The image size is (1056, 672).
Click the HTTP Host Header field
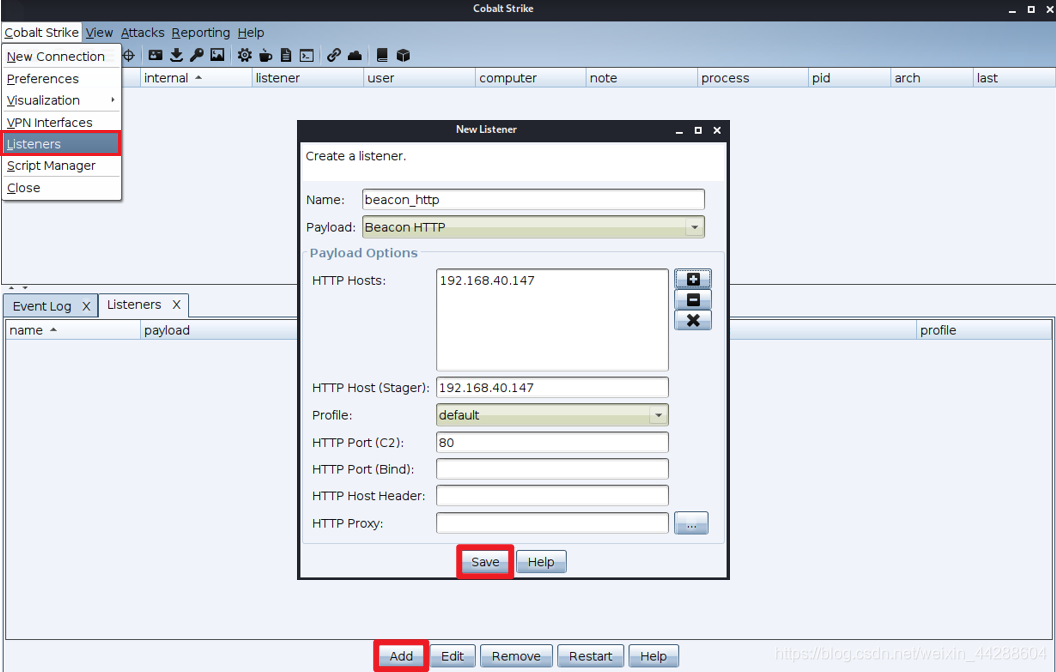pyautogui.click(x=552, y=496)
